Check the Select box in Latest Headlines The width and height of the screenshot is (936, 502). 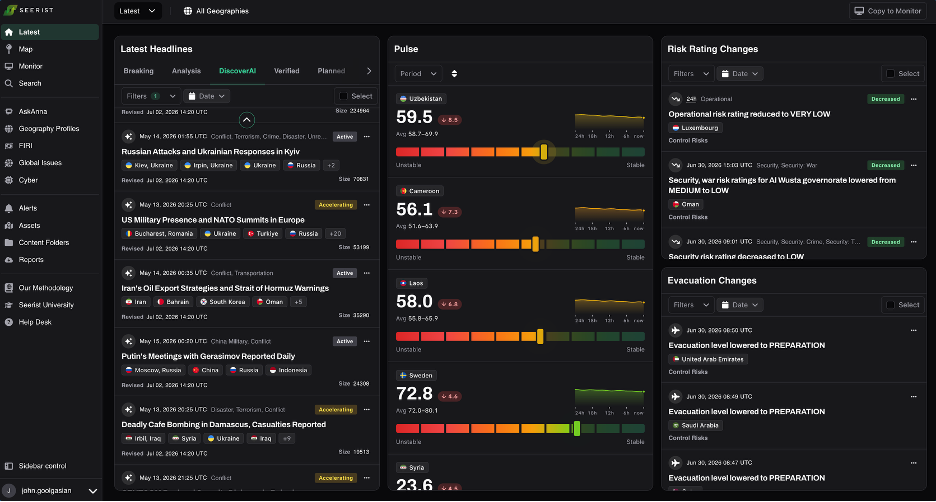(343, 96)
